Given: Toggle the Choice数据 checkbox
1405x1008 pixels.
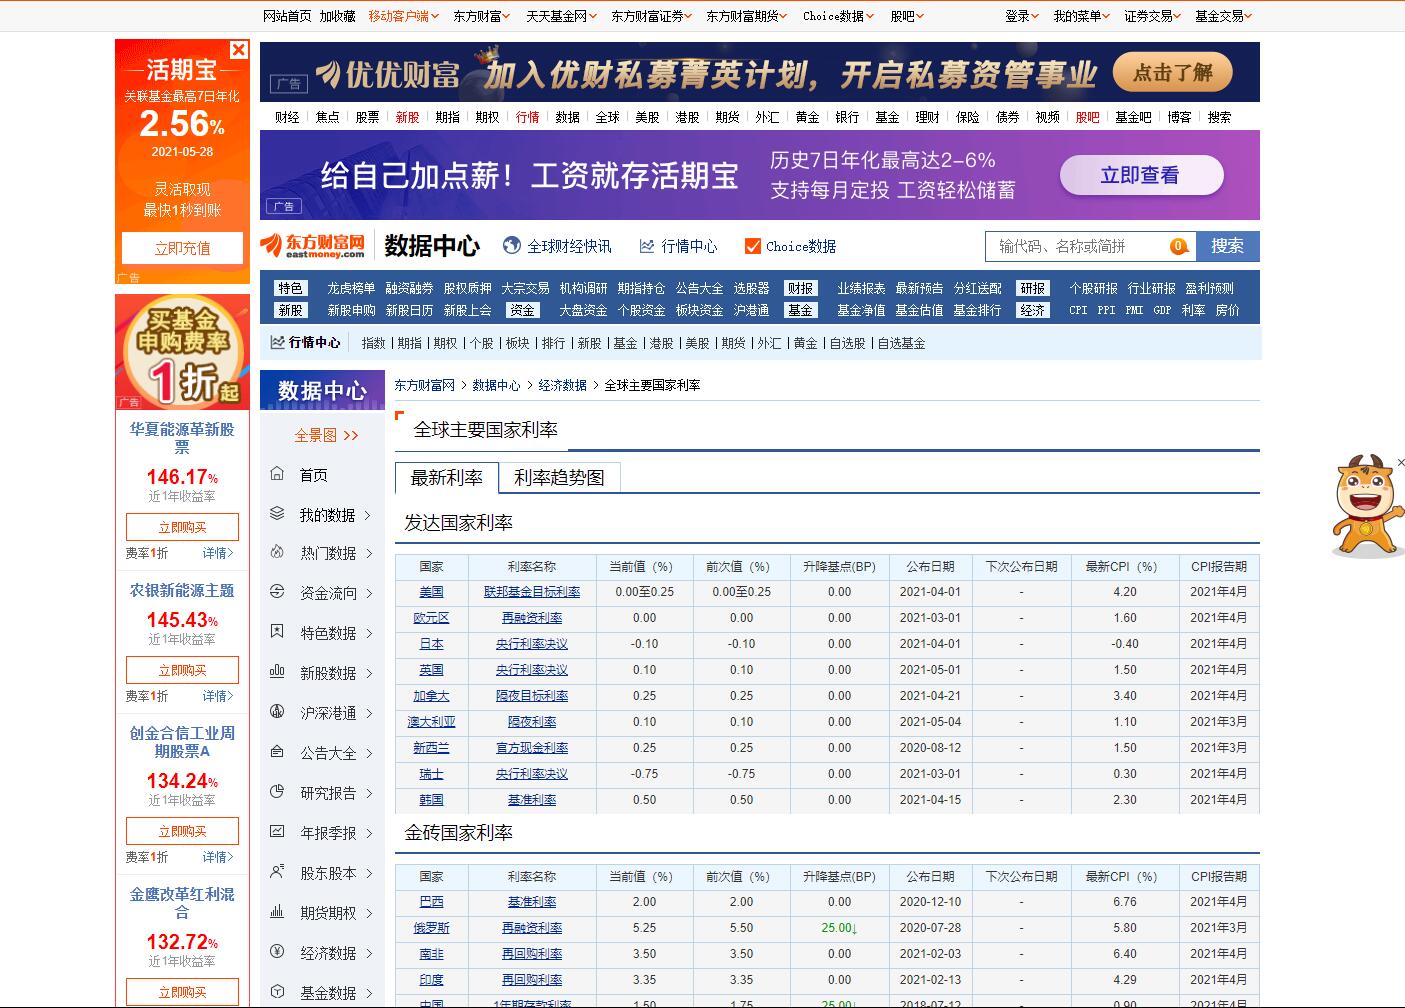Looking at the screenshot, I should pyautogui.click(x=753, y=246).
